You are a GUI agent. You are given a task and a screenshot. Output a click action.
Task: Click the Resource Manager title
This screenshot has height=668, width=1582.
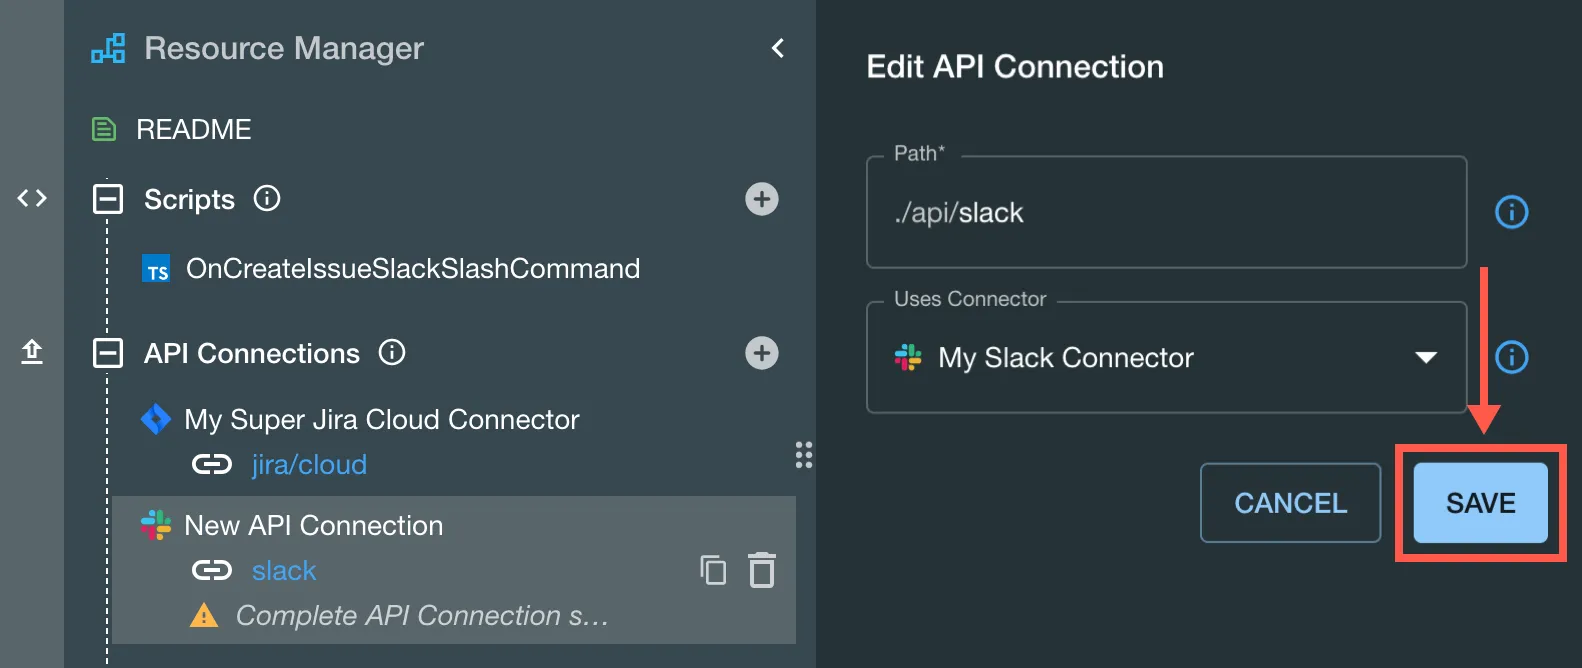[284, 48]
